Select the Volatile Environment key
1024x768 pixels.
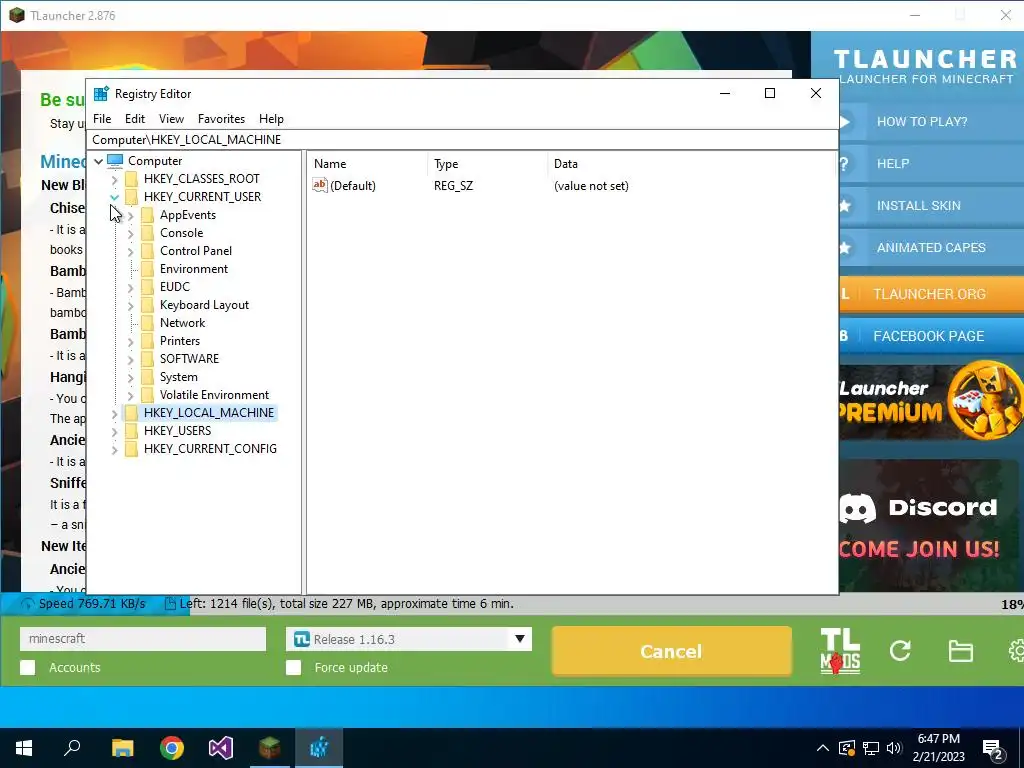coord(214,395)
